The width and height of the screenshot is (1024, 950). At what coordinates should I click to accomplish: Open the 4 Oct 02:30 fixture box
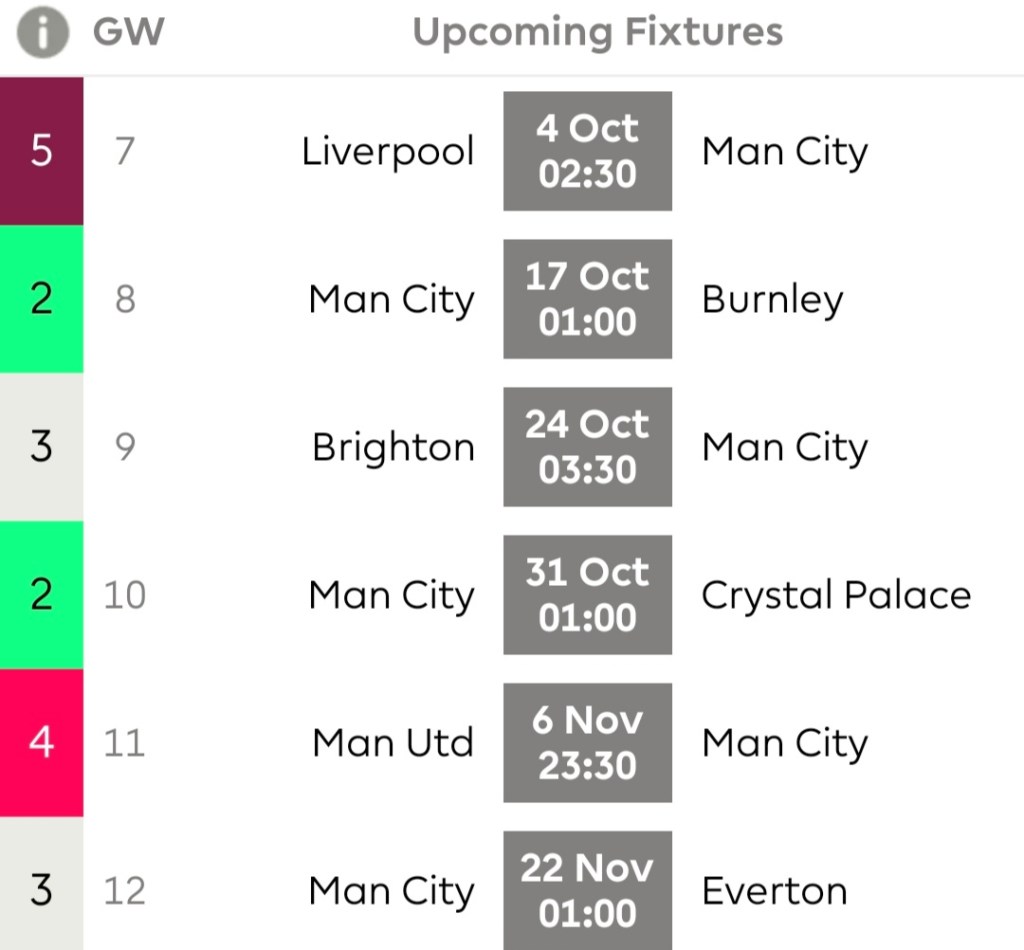[x=587, y=151]
